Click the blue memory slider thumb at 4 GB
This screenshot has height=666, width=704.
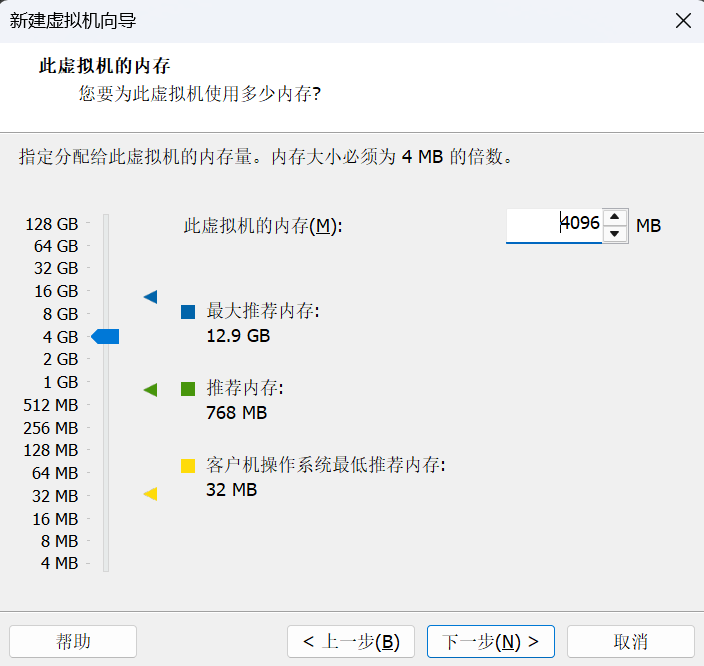pos(105,336)
